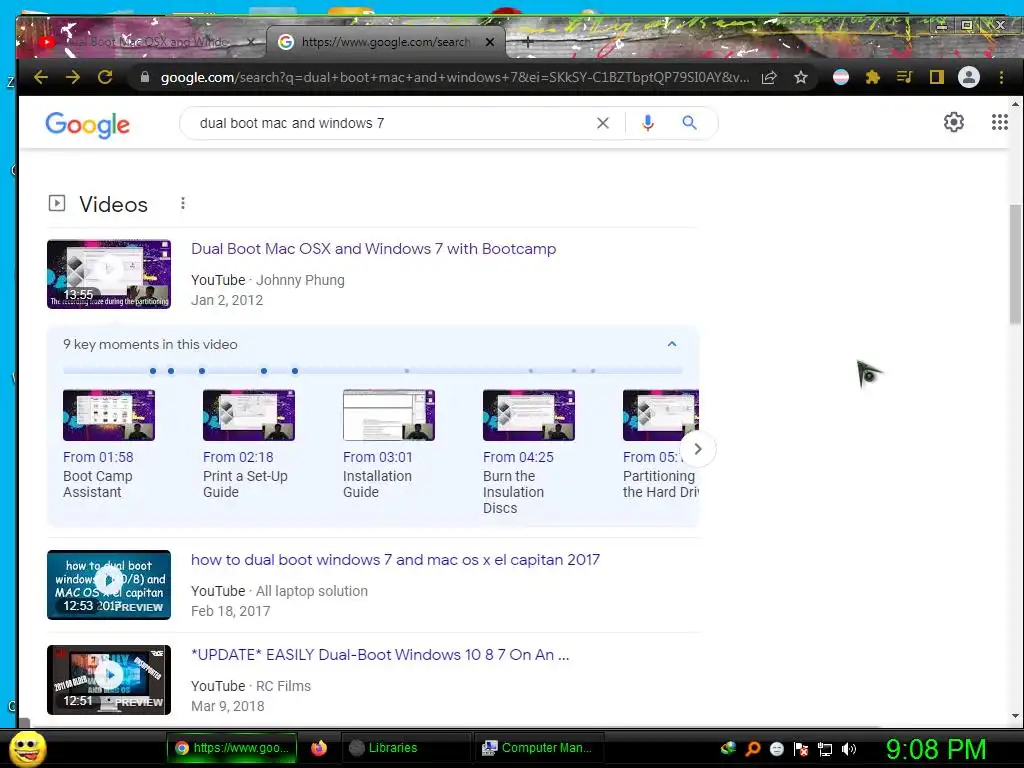Open Google quick settings gear

click(x=953, y=122)
